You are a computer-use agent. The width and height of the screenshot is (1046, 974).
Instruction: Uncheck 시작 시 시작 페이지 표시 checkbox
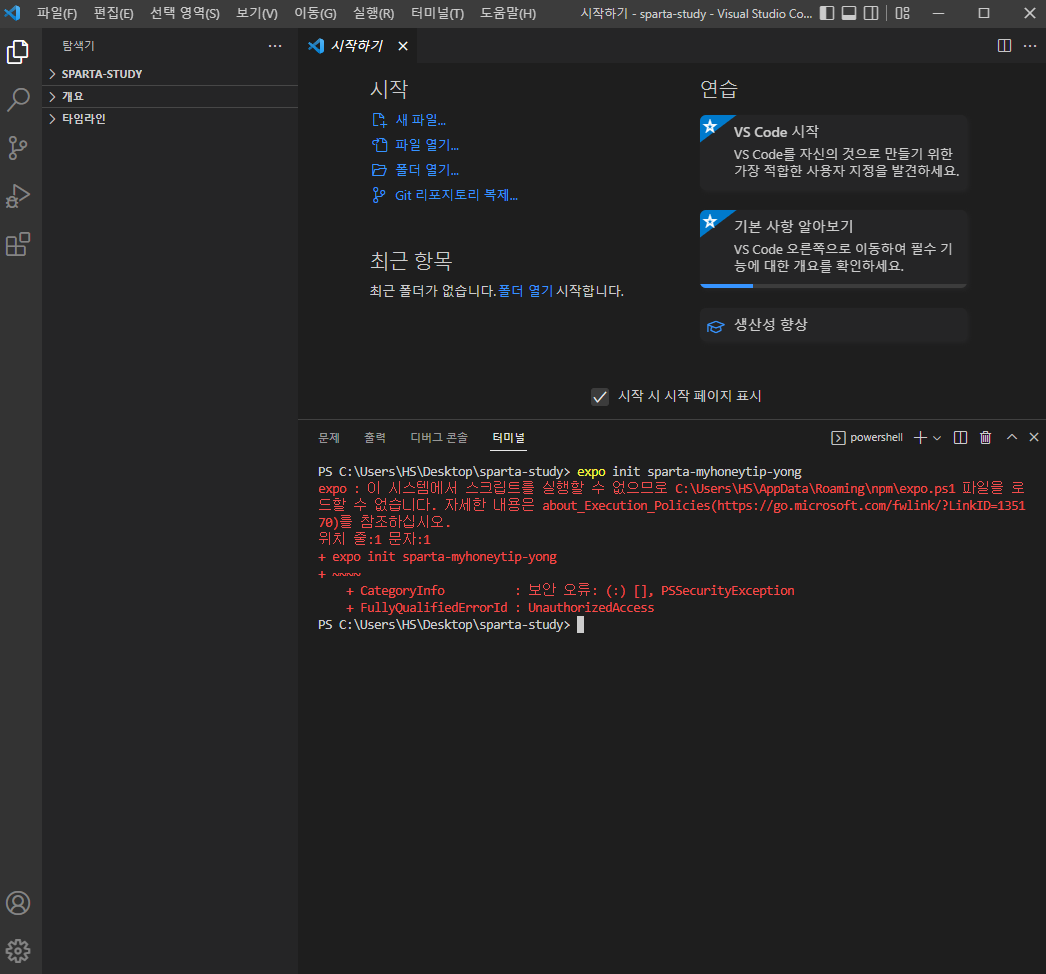[600, 397]
